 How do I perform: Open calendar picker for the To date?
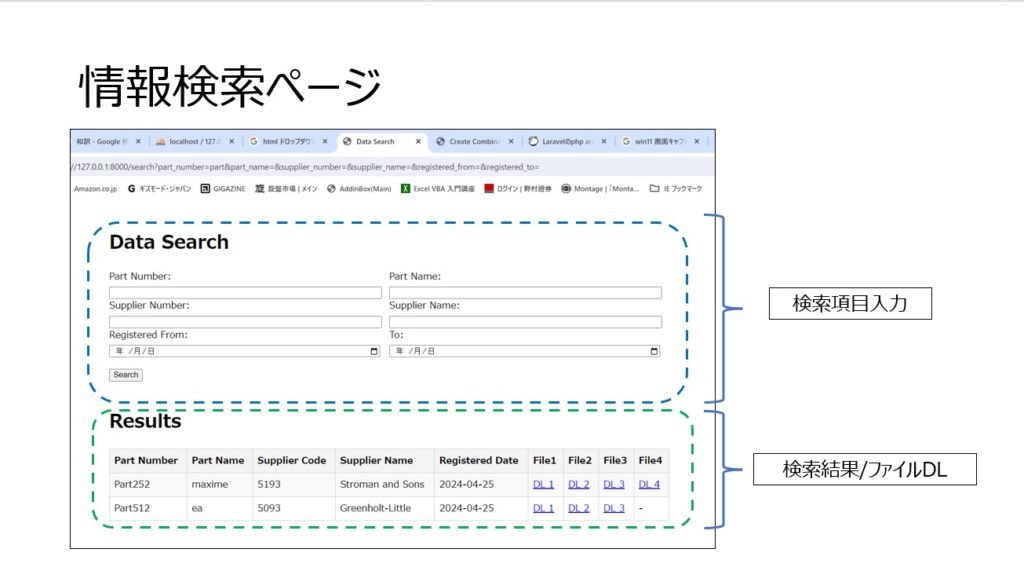[x=654, y=351]
